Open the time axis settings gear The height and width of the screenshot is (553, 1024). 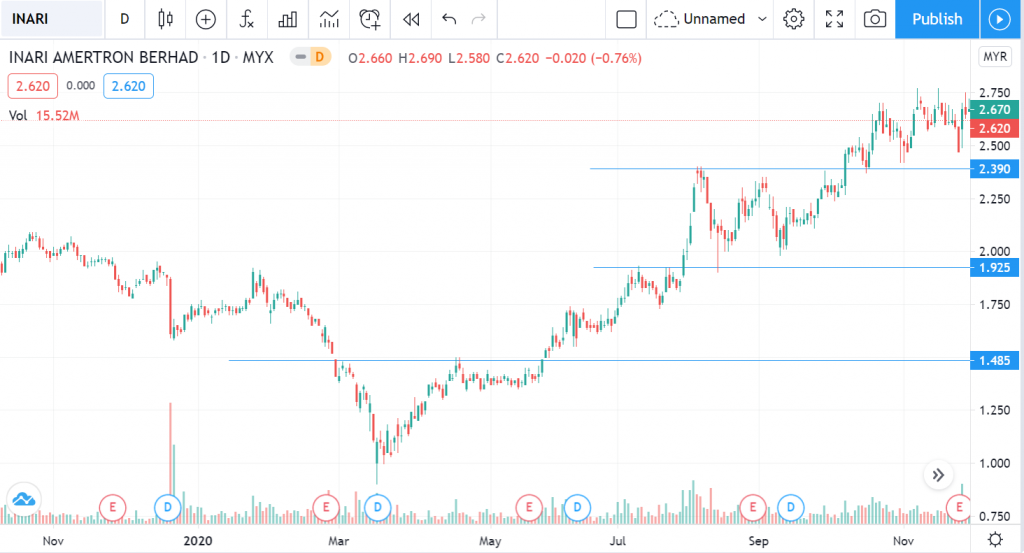click(995, 539)
